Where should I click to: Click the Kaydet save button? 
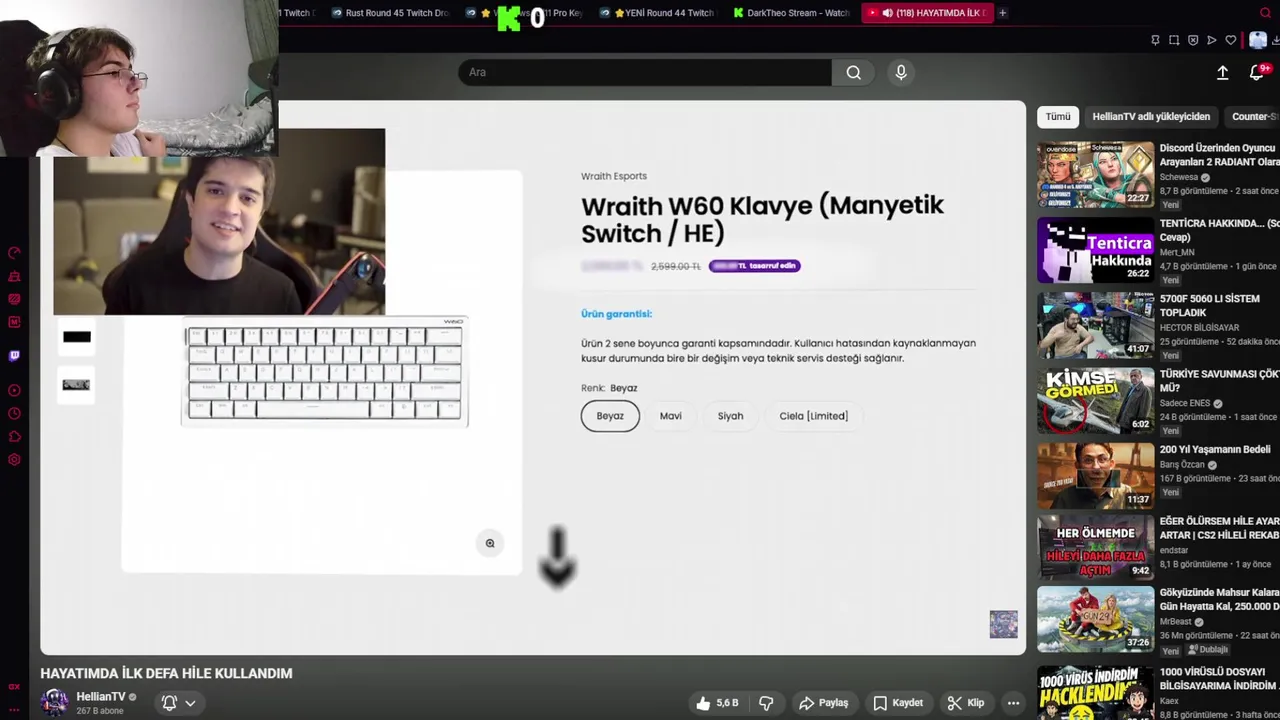898,703
